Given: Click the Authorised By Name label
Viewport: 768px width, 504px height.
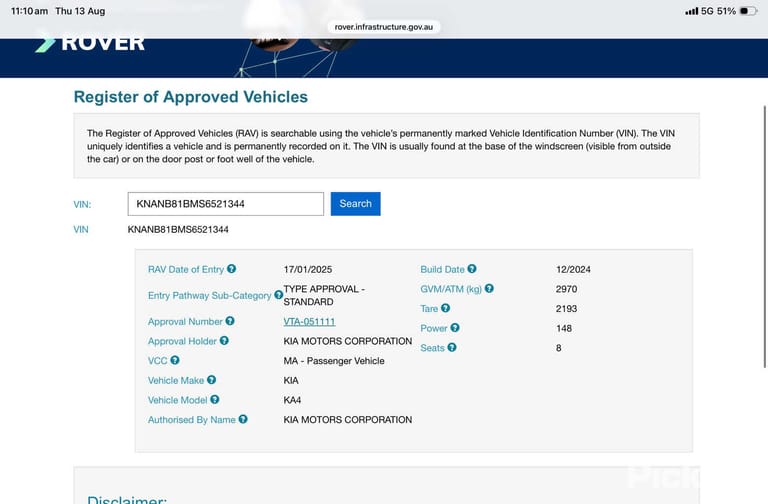Looking at the screenshot, I should click(x=192, y=420).
